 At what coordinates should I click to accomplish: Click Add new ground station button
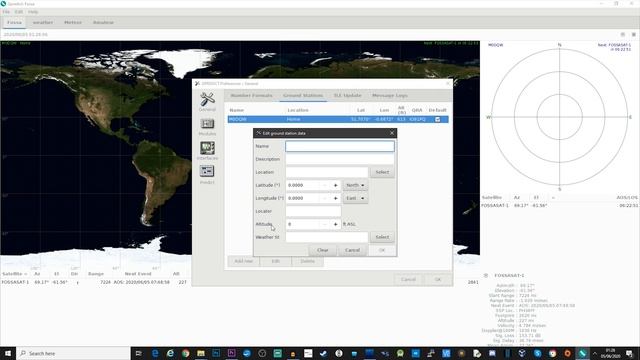pos(244,261)
